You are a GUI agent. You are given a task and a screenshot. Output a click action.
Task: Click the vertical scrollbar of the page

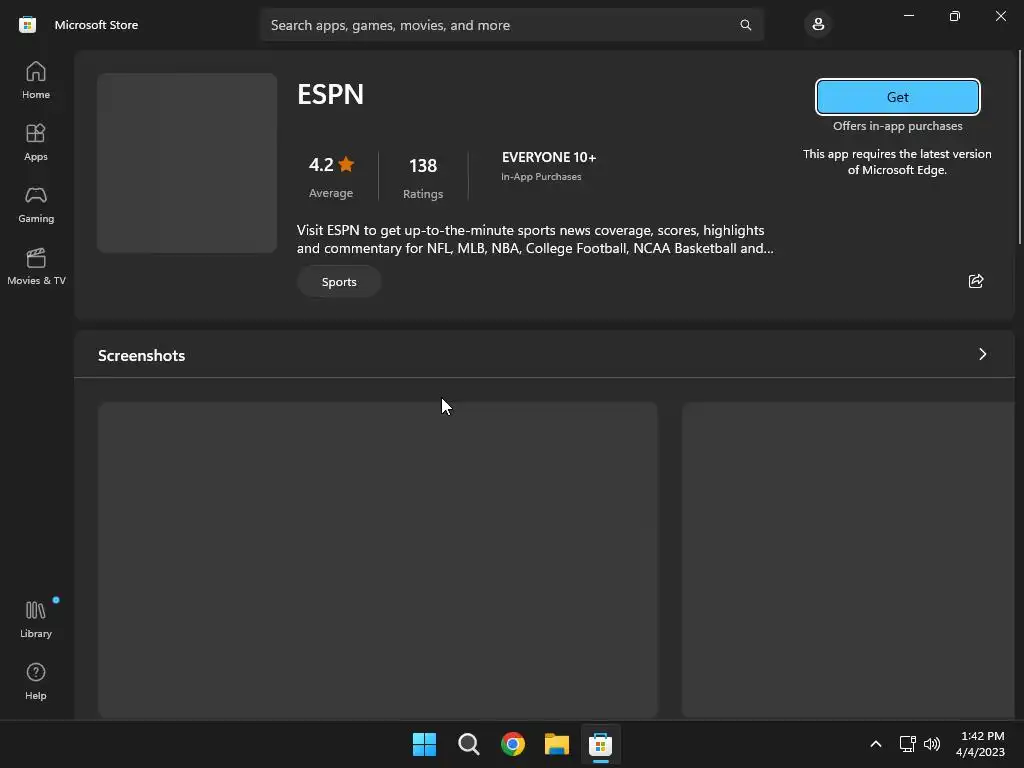click(1021, 147)
